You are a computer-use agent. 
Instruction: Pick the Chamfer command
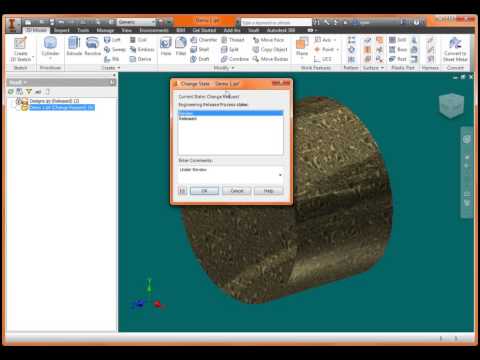click(204, 40)
